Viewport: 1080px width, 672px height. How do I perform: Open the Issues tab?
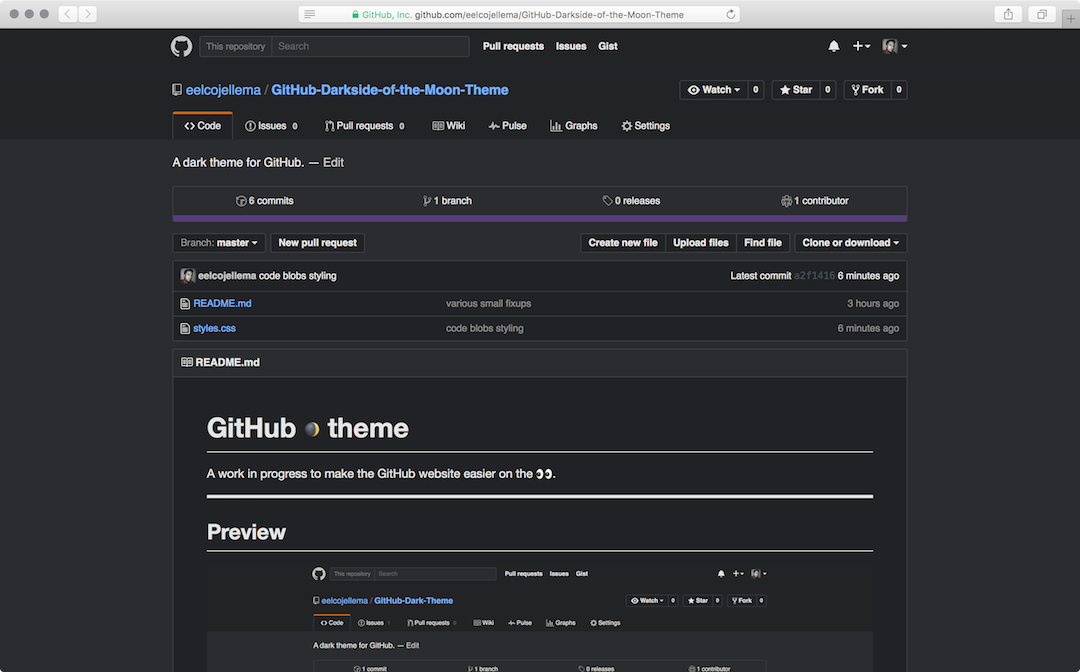[x=271, y=126]
